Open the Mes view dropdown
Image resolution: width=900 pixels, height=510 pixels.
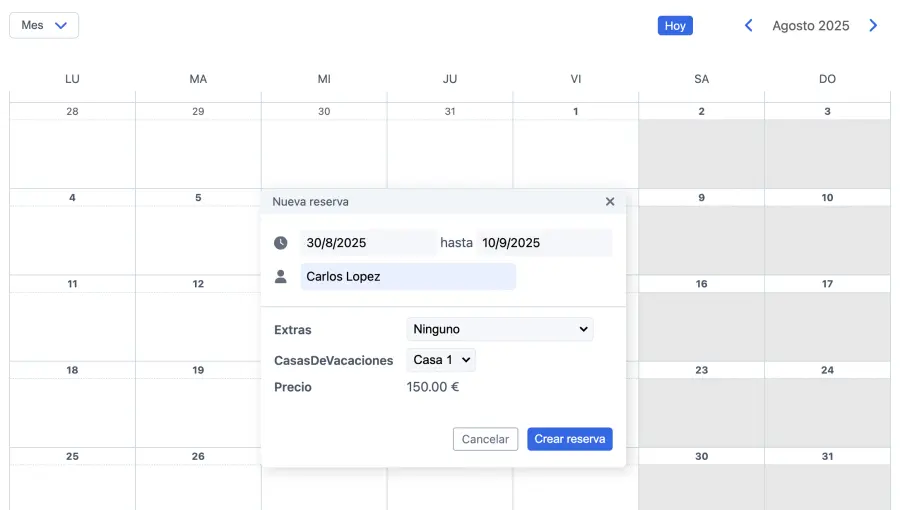click(44, 26)
